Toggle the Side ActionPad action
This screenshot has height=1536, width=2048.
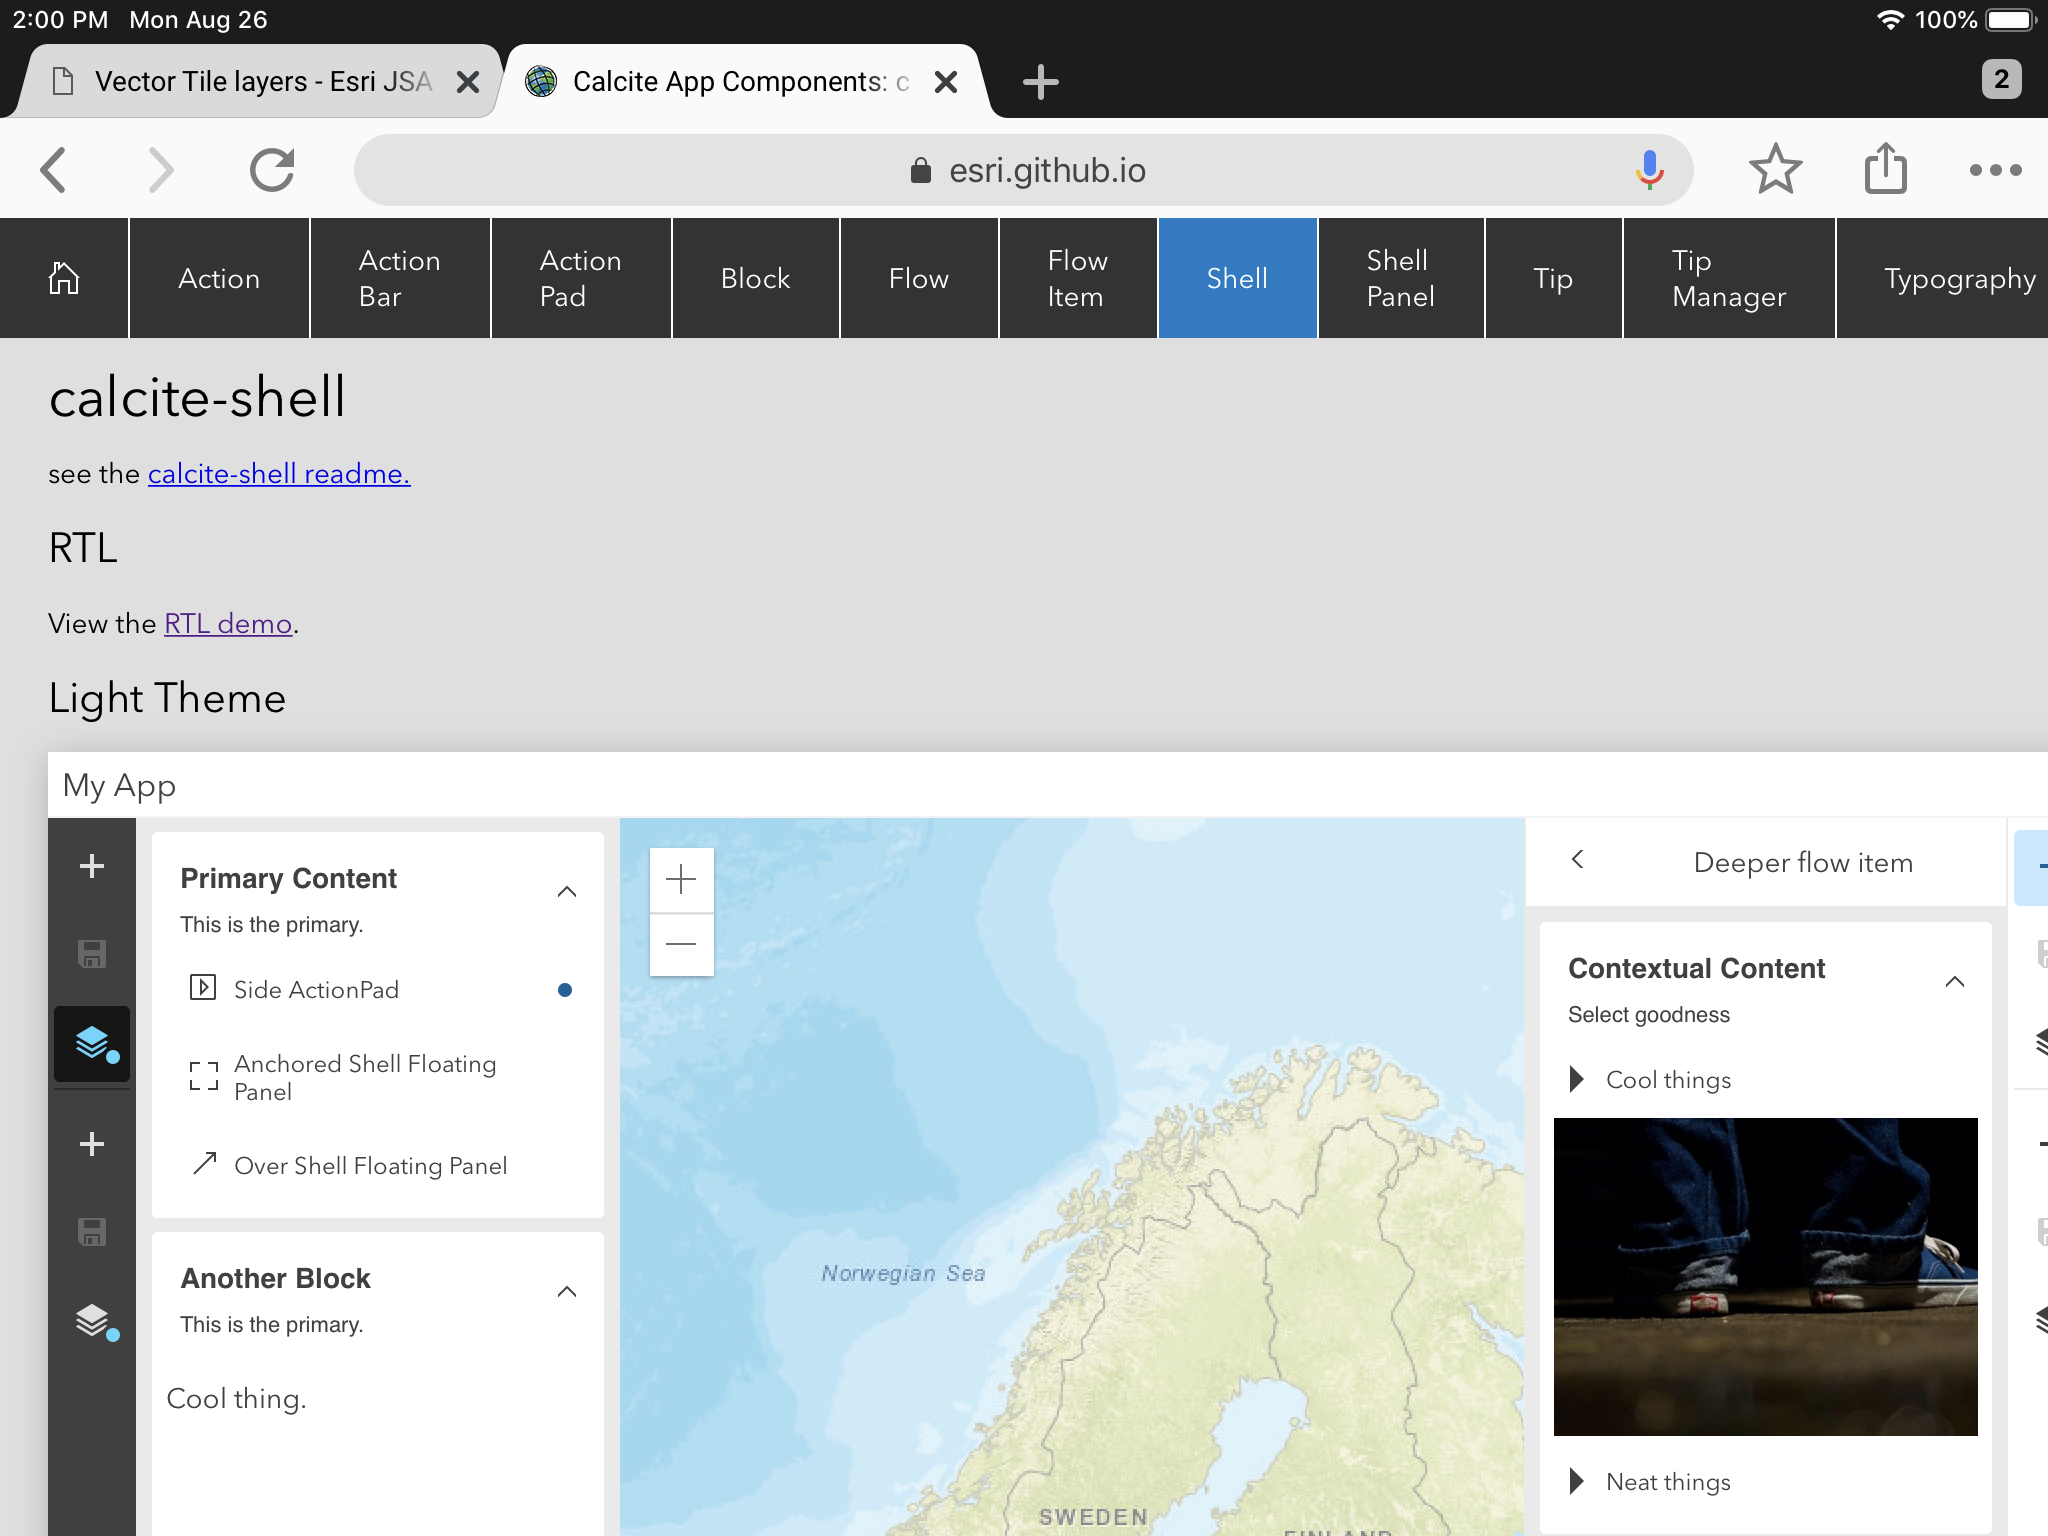point(378,990)
